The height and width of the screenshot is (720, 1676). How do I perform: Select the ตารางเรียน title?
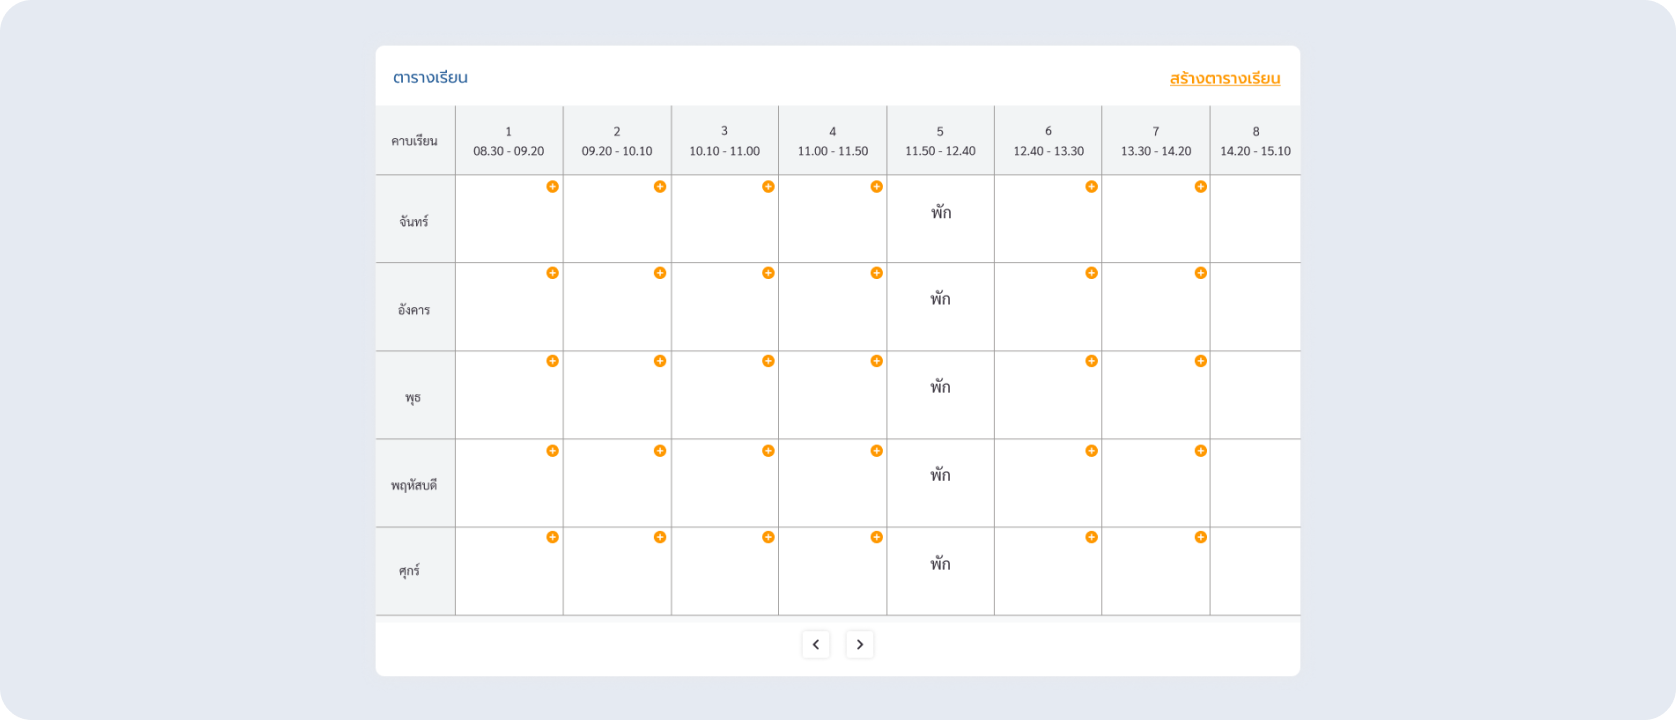430,78
